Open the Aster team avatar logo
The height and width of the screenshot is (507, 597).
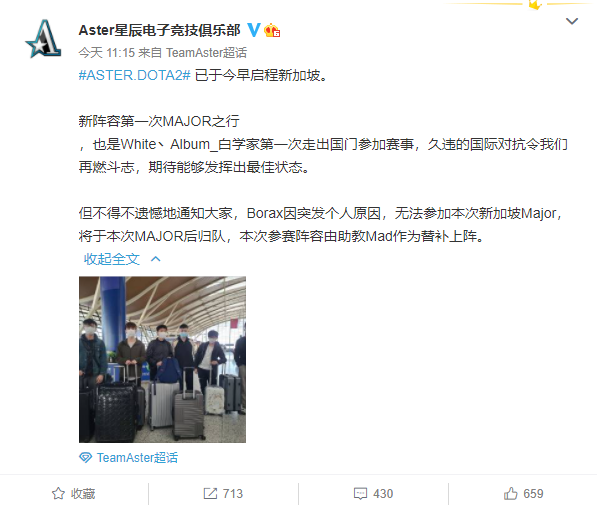click(x=43, y=39)
